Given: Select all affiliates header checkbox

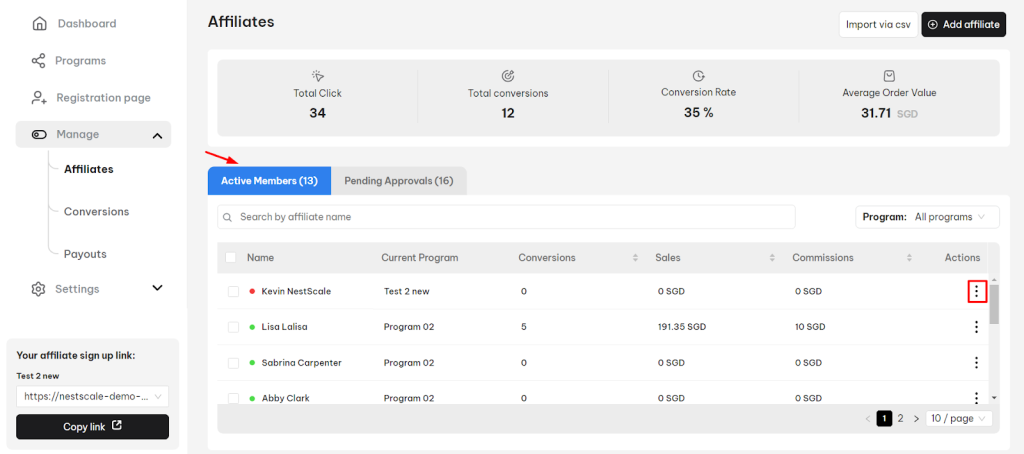Looking at the screenshot, I should pos(231,257).
